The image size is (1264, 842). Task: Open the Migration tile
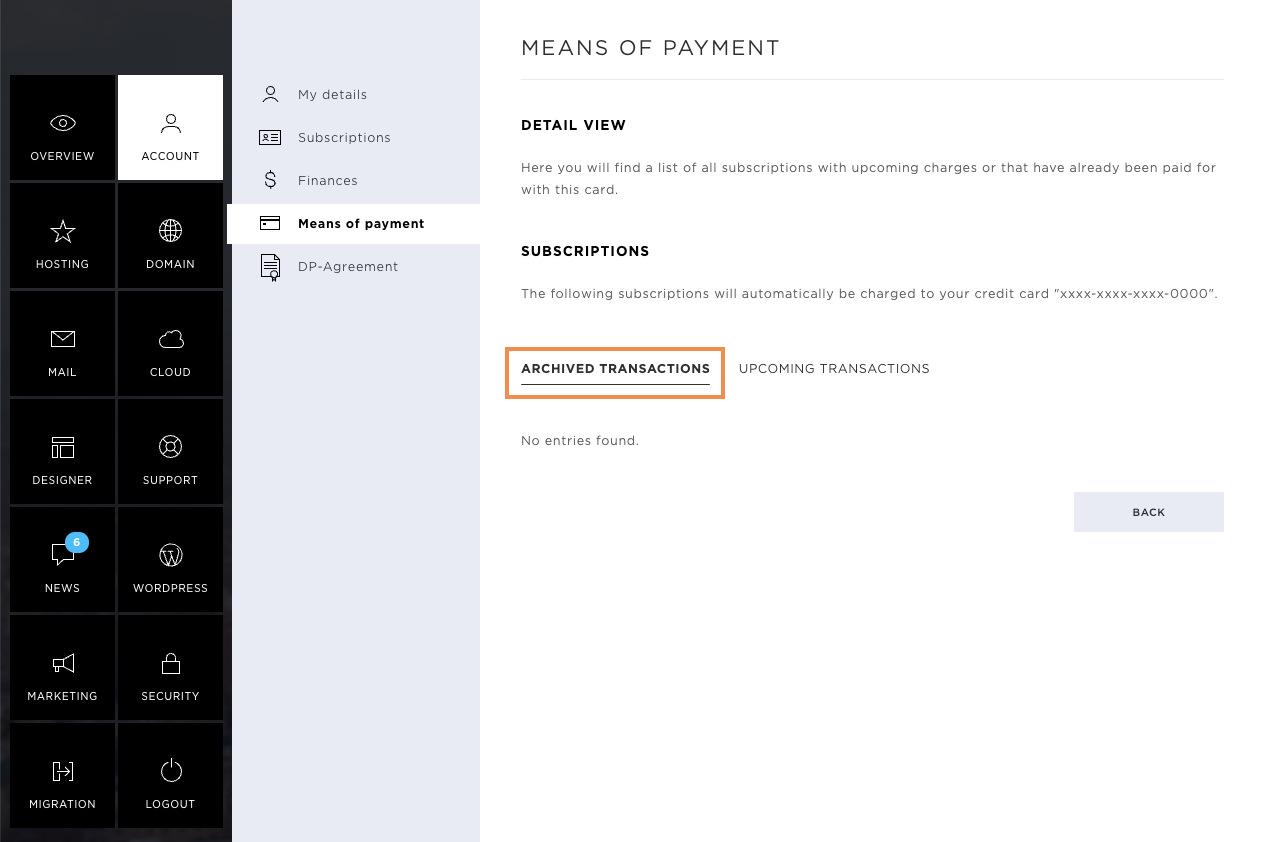click(62, 776)
